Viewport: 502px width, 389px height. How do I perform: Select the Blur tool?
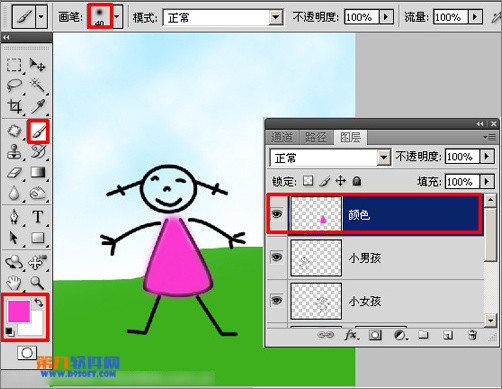point(14,193)
